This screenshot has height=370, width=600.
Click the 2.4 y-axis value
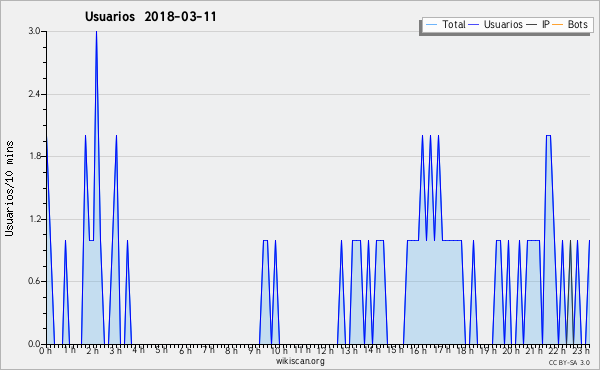pos(34,94)
